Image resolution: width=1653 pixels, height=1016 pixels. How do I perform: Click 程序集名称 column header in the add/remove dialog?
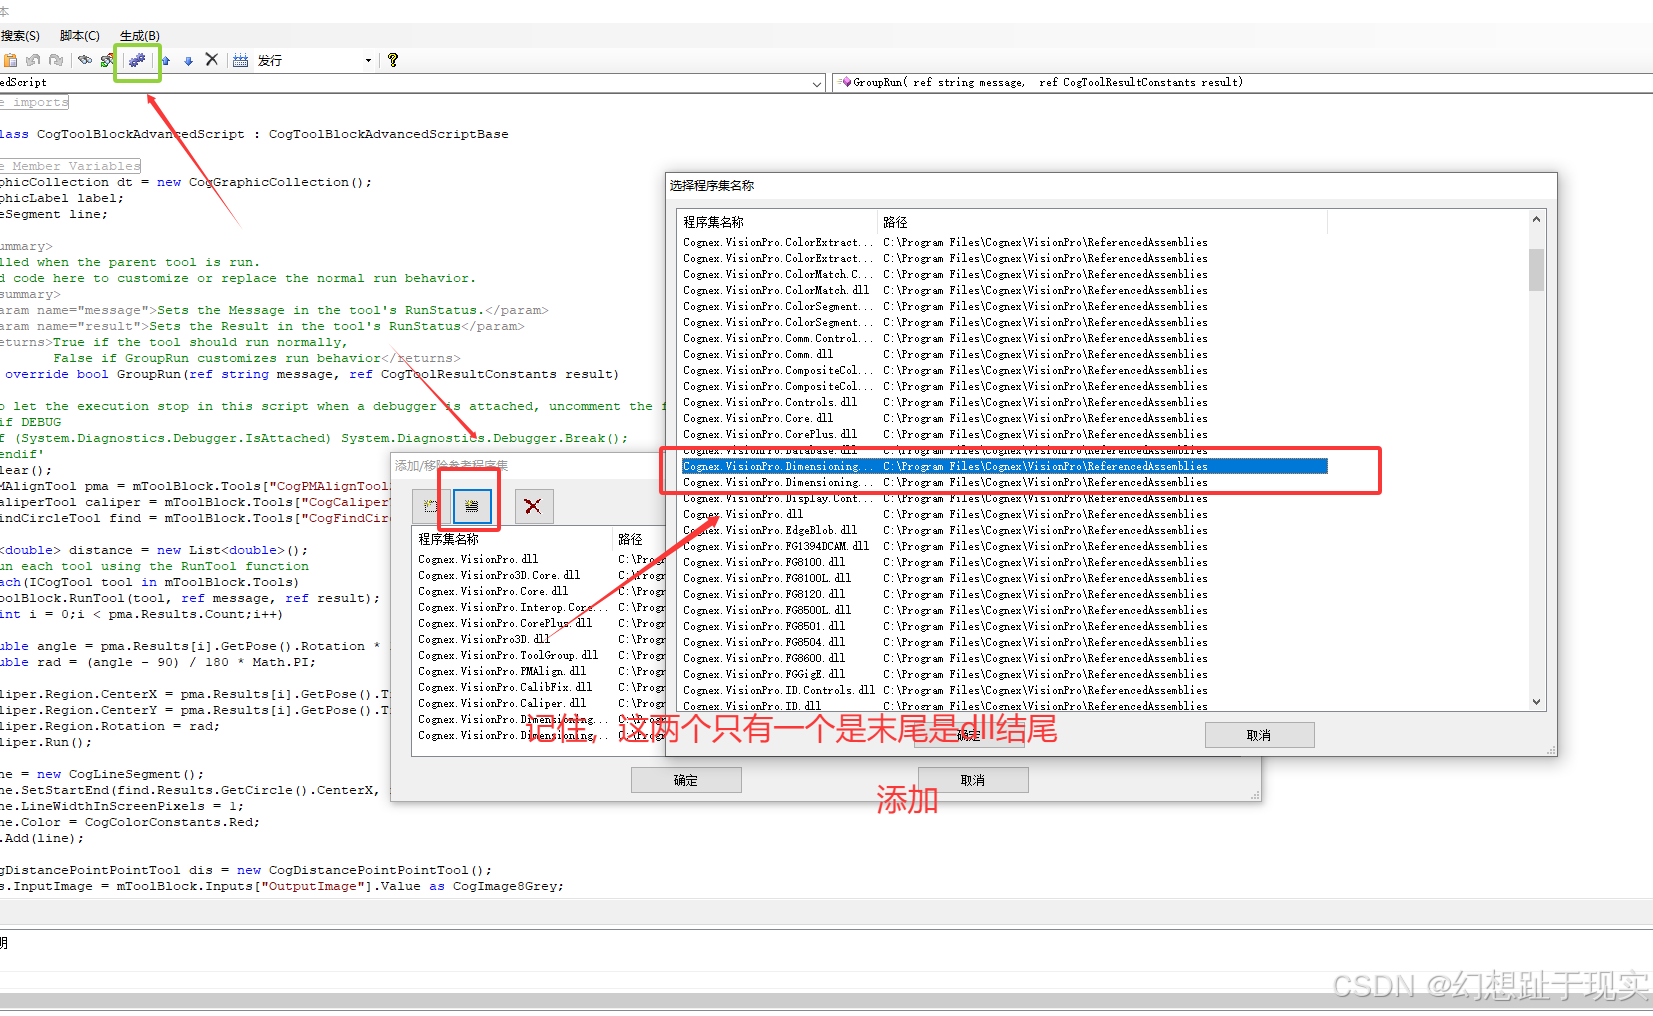(512, 539)
